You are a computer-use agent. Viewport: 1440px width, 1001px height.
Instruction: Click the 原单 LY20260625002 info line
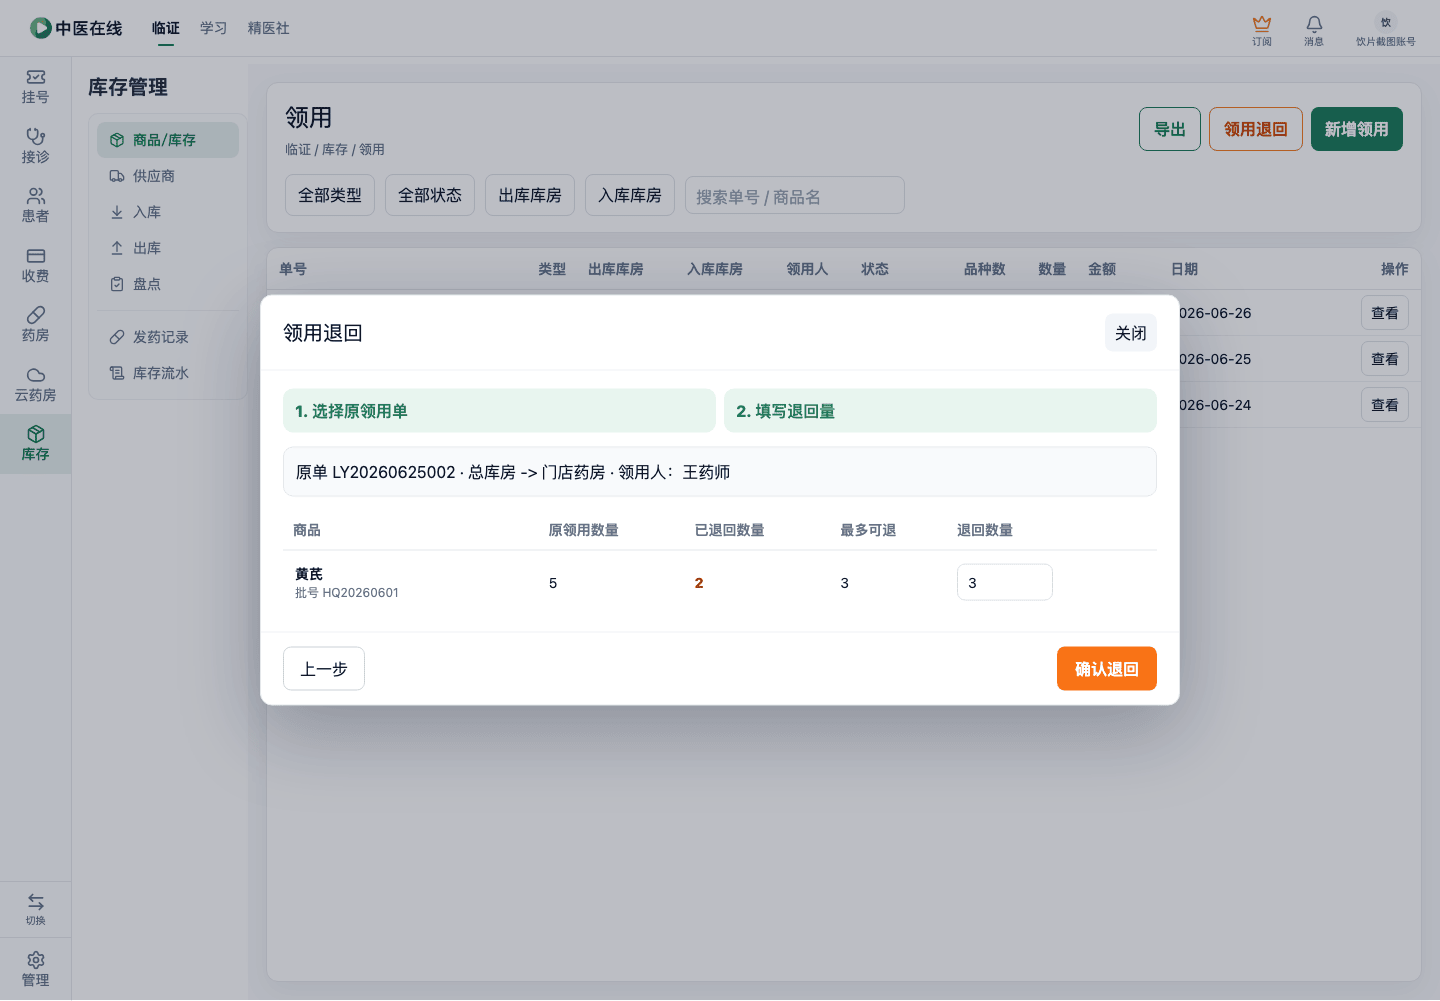tap(720, 472)
